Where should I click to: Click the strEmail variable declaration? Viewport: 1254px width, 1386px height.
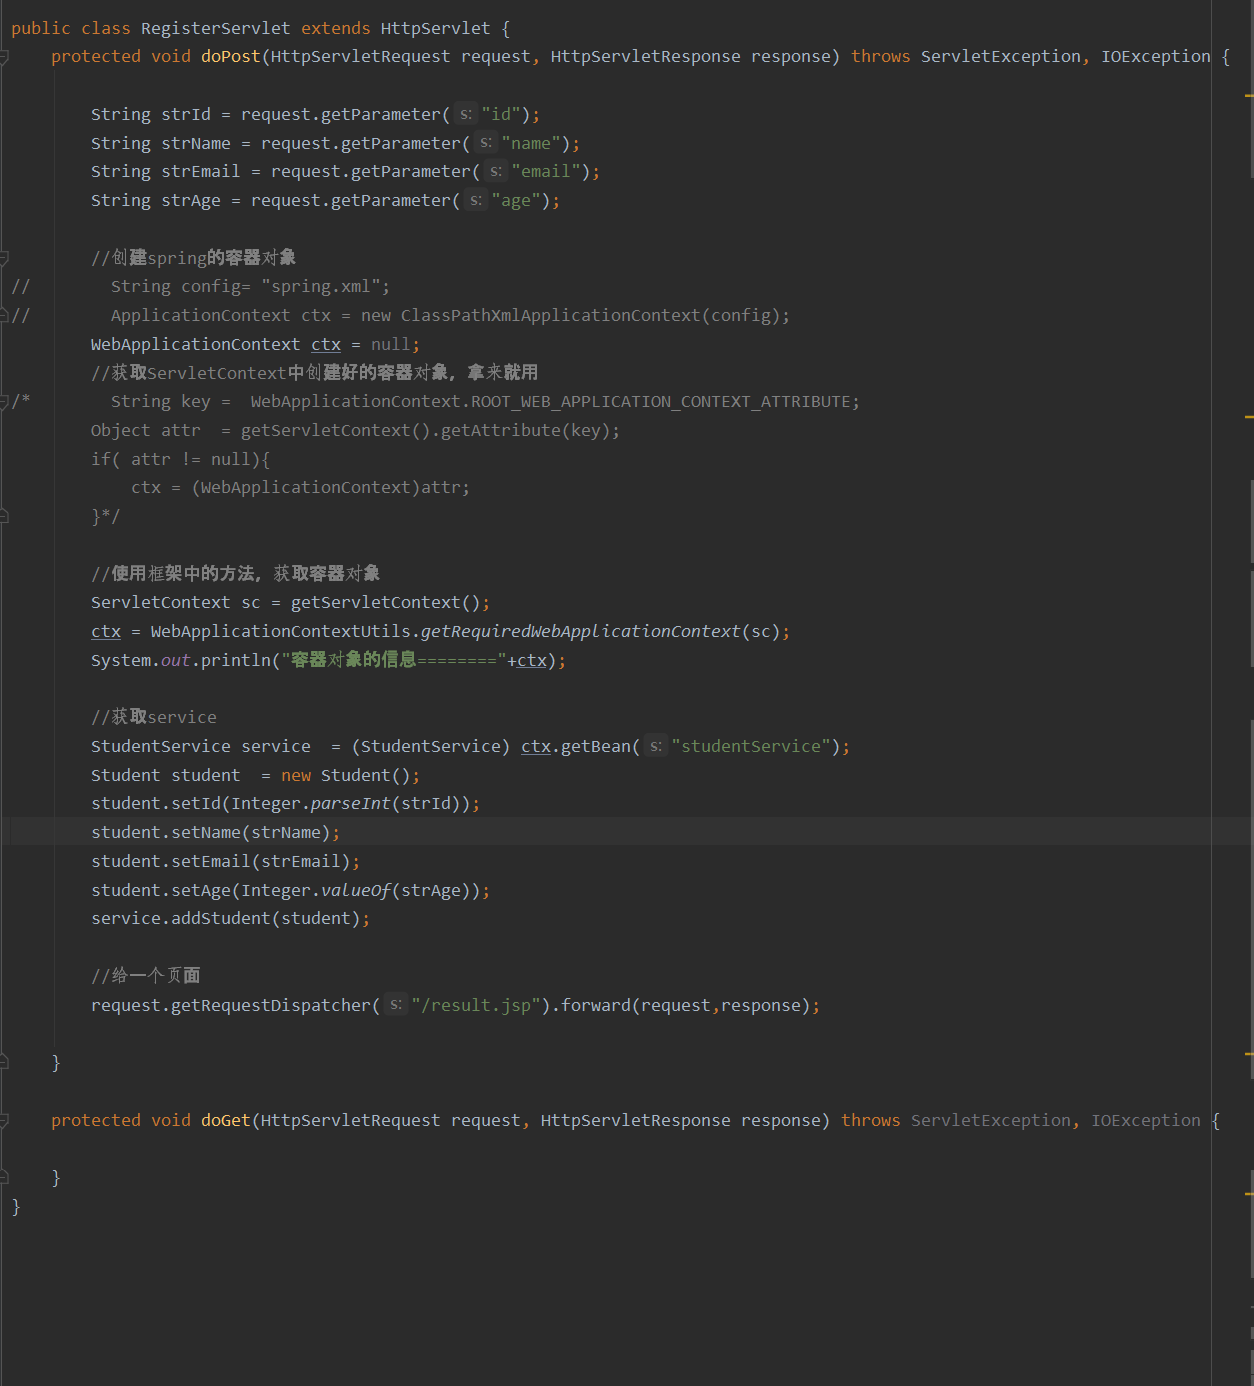[201, 172]
